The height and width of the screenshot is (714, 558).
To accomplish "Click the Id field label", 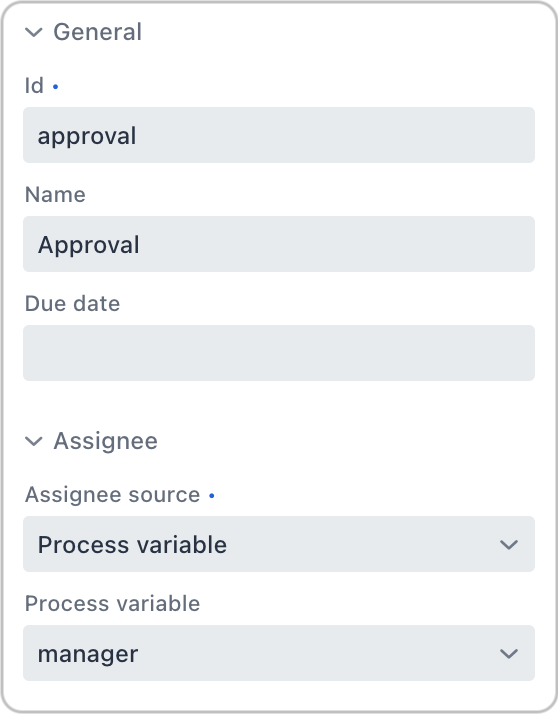I will click(34, 86).
